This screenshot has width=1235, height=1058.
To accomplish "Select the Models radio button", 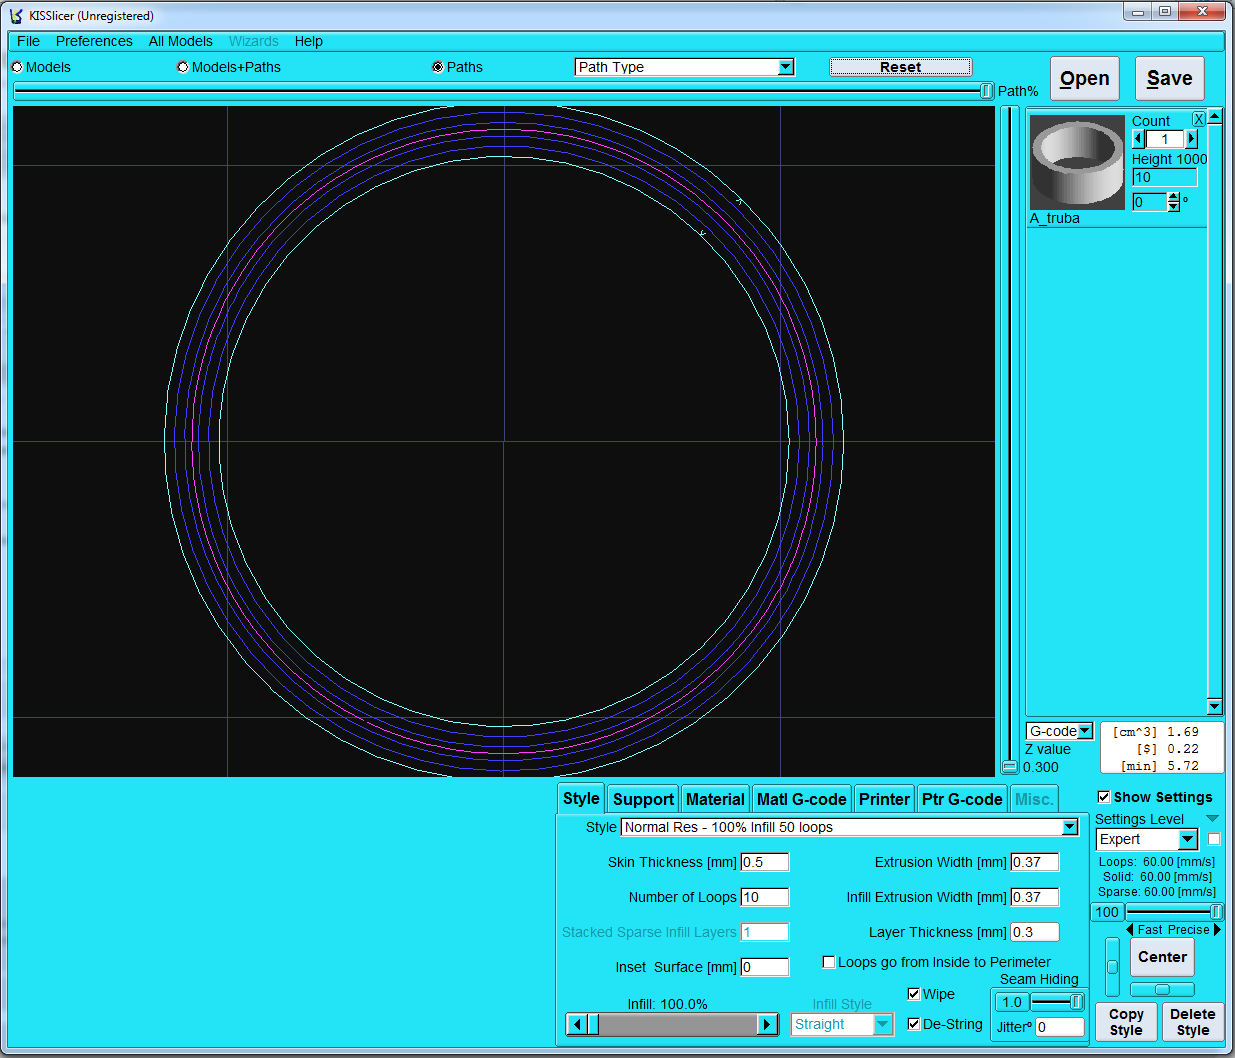I will (17, 67).
